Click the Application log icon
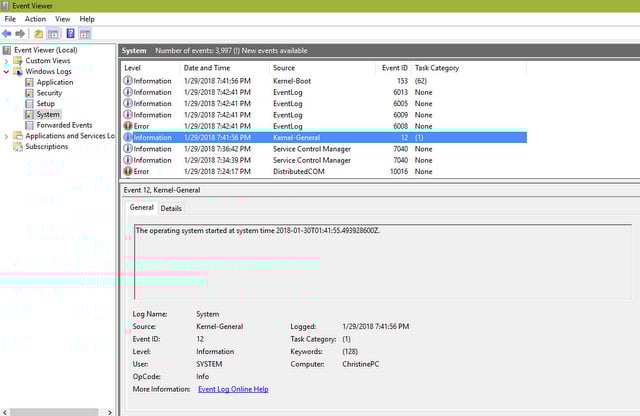Screen dimensions: 640x416 click(x=29, y=82)
